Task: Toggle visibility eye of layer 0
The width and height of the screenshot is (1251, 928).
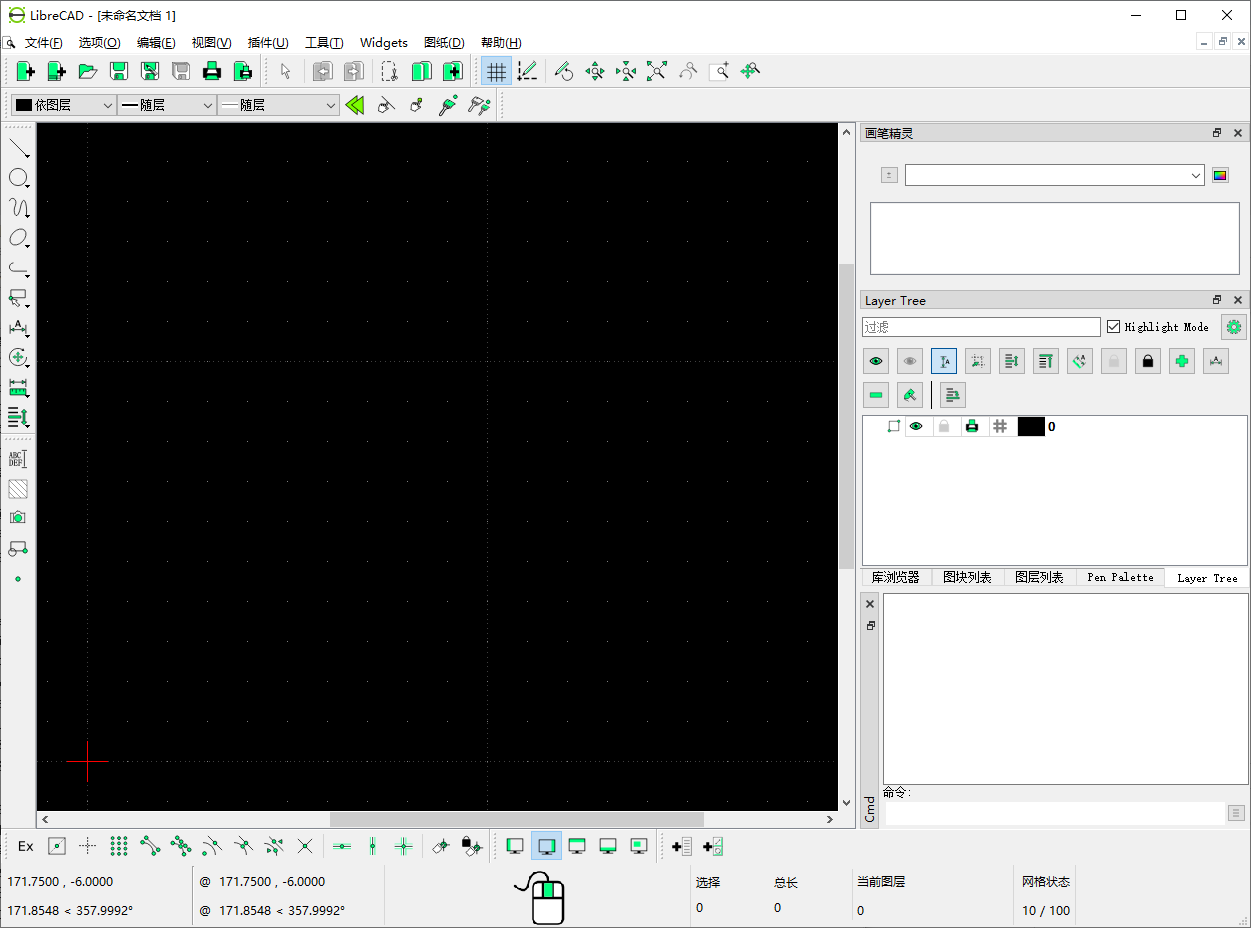Action: 916,426
